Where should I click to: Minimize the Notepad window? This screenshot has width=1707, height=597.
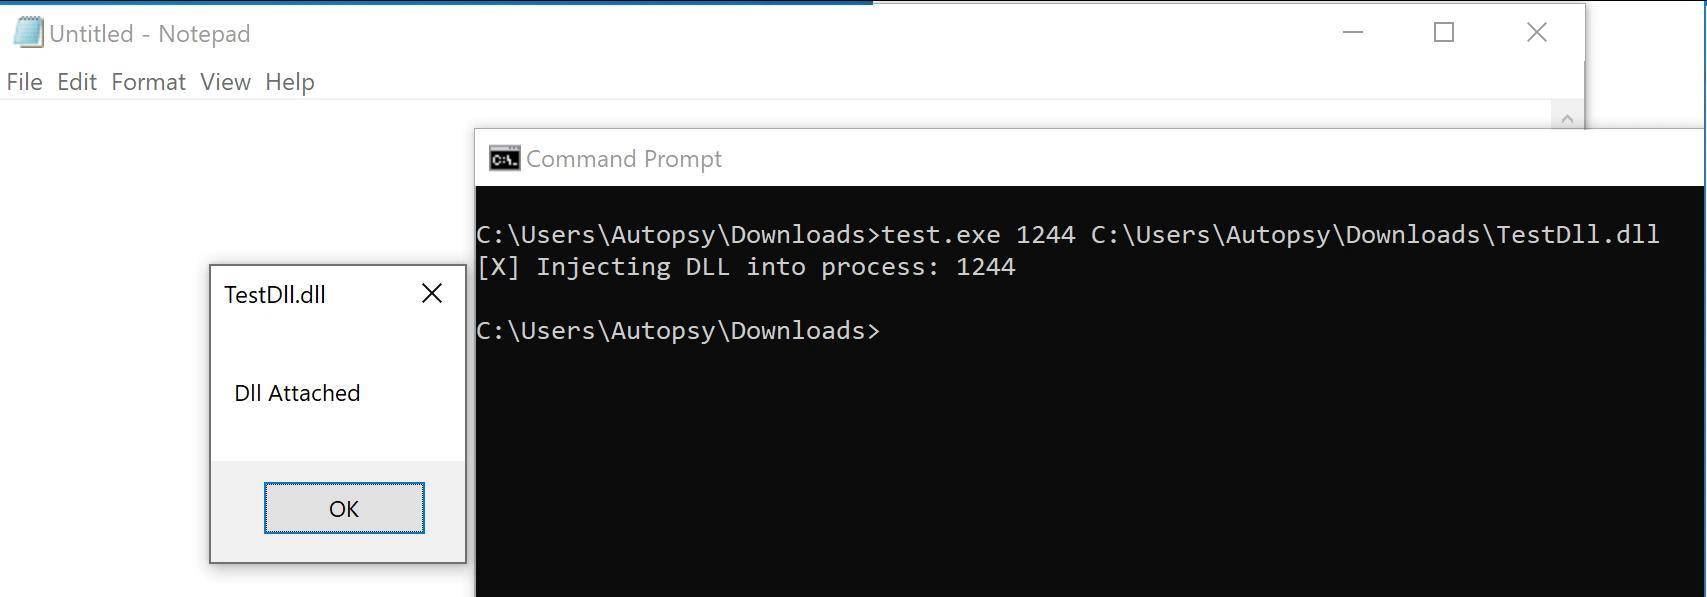tap(1352, 33)
